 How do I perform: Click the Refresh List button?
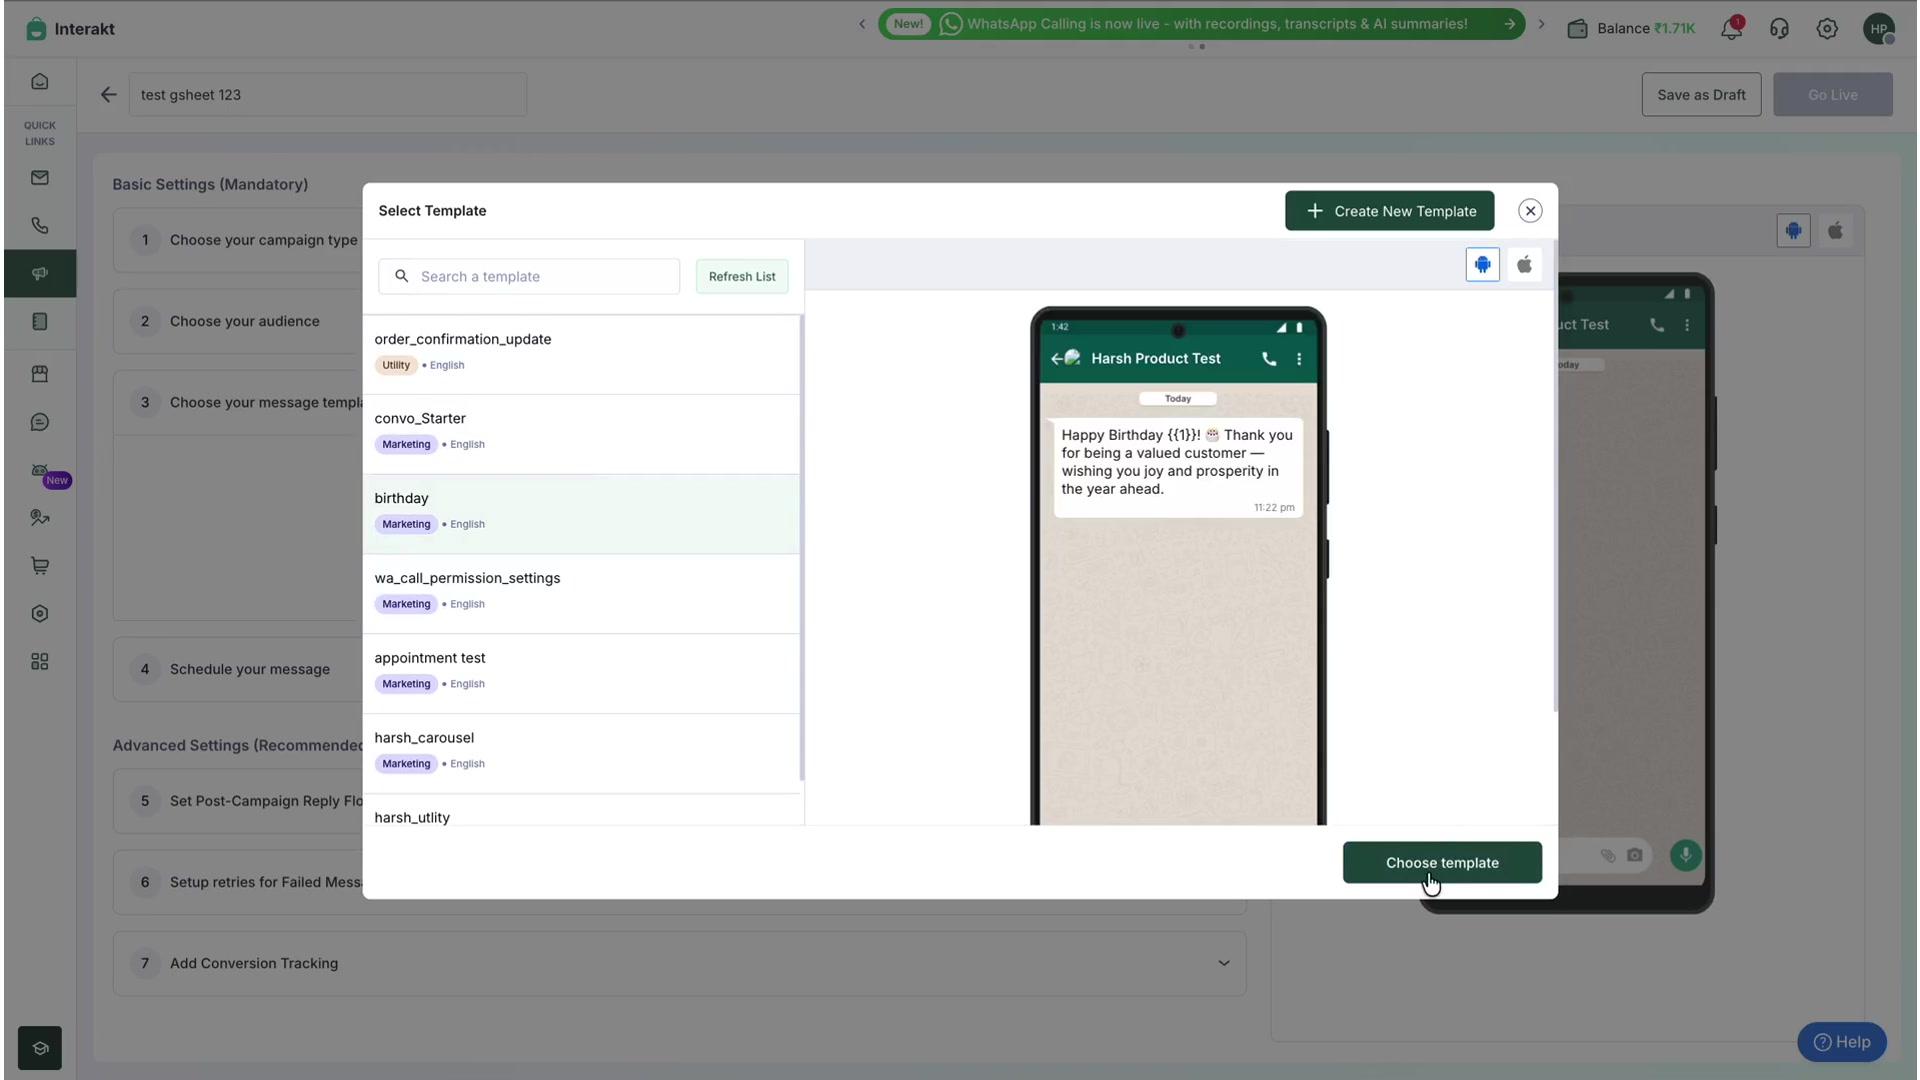point(742,276)
